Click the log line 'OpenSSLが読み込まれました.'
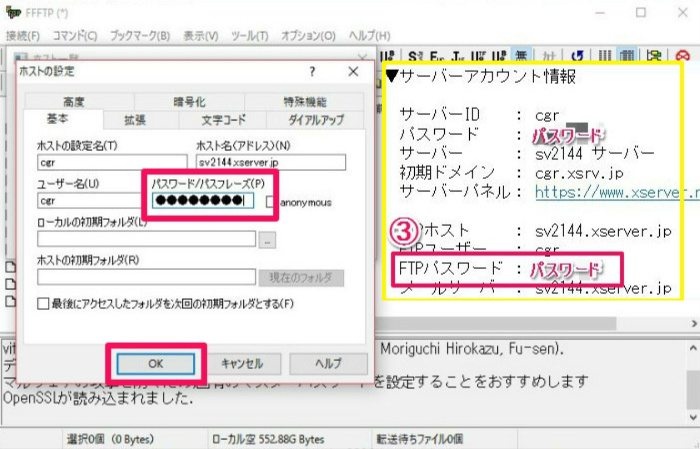700x449 pixels. coord(98,398)
